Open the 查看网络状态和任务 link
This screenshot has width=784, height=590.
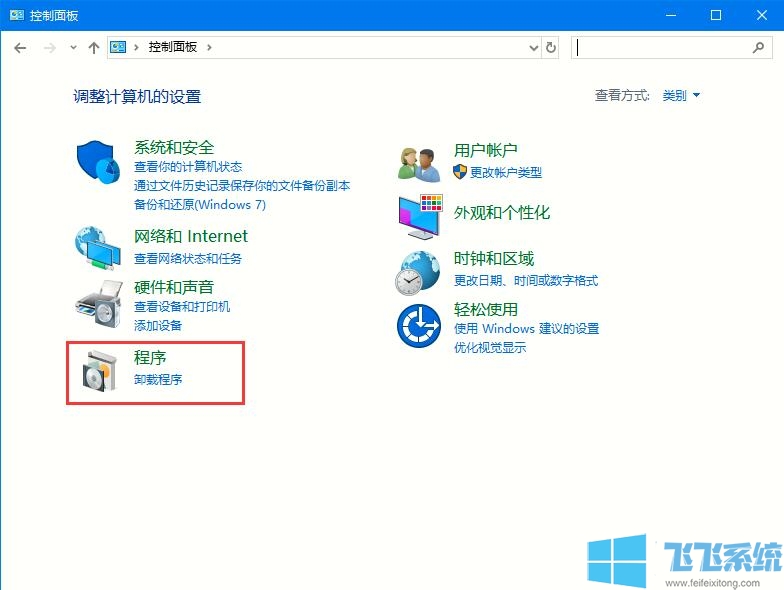point(188,258)
